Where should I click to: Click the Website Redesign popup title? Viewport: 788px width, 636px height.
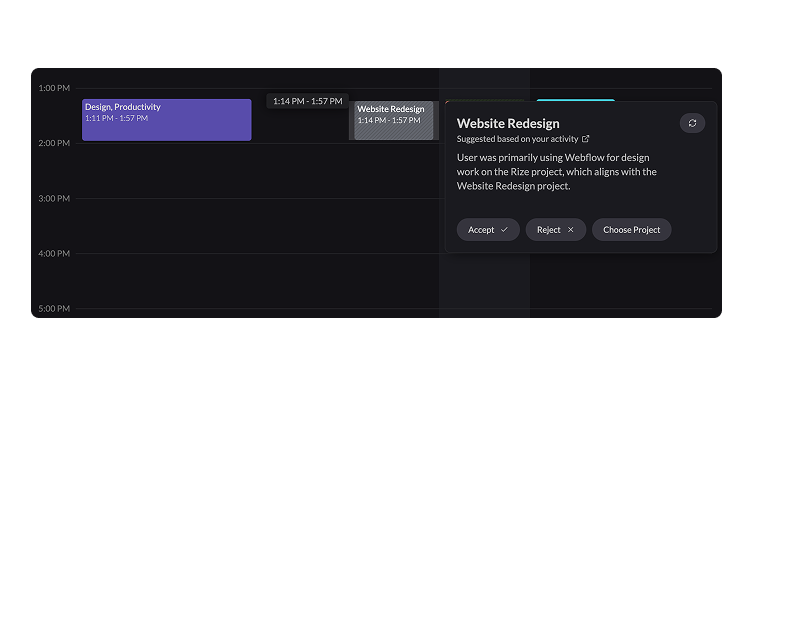coord(508,123)
